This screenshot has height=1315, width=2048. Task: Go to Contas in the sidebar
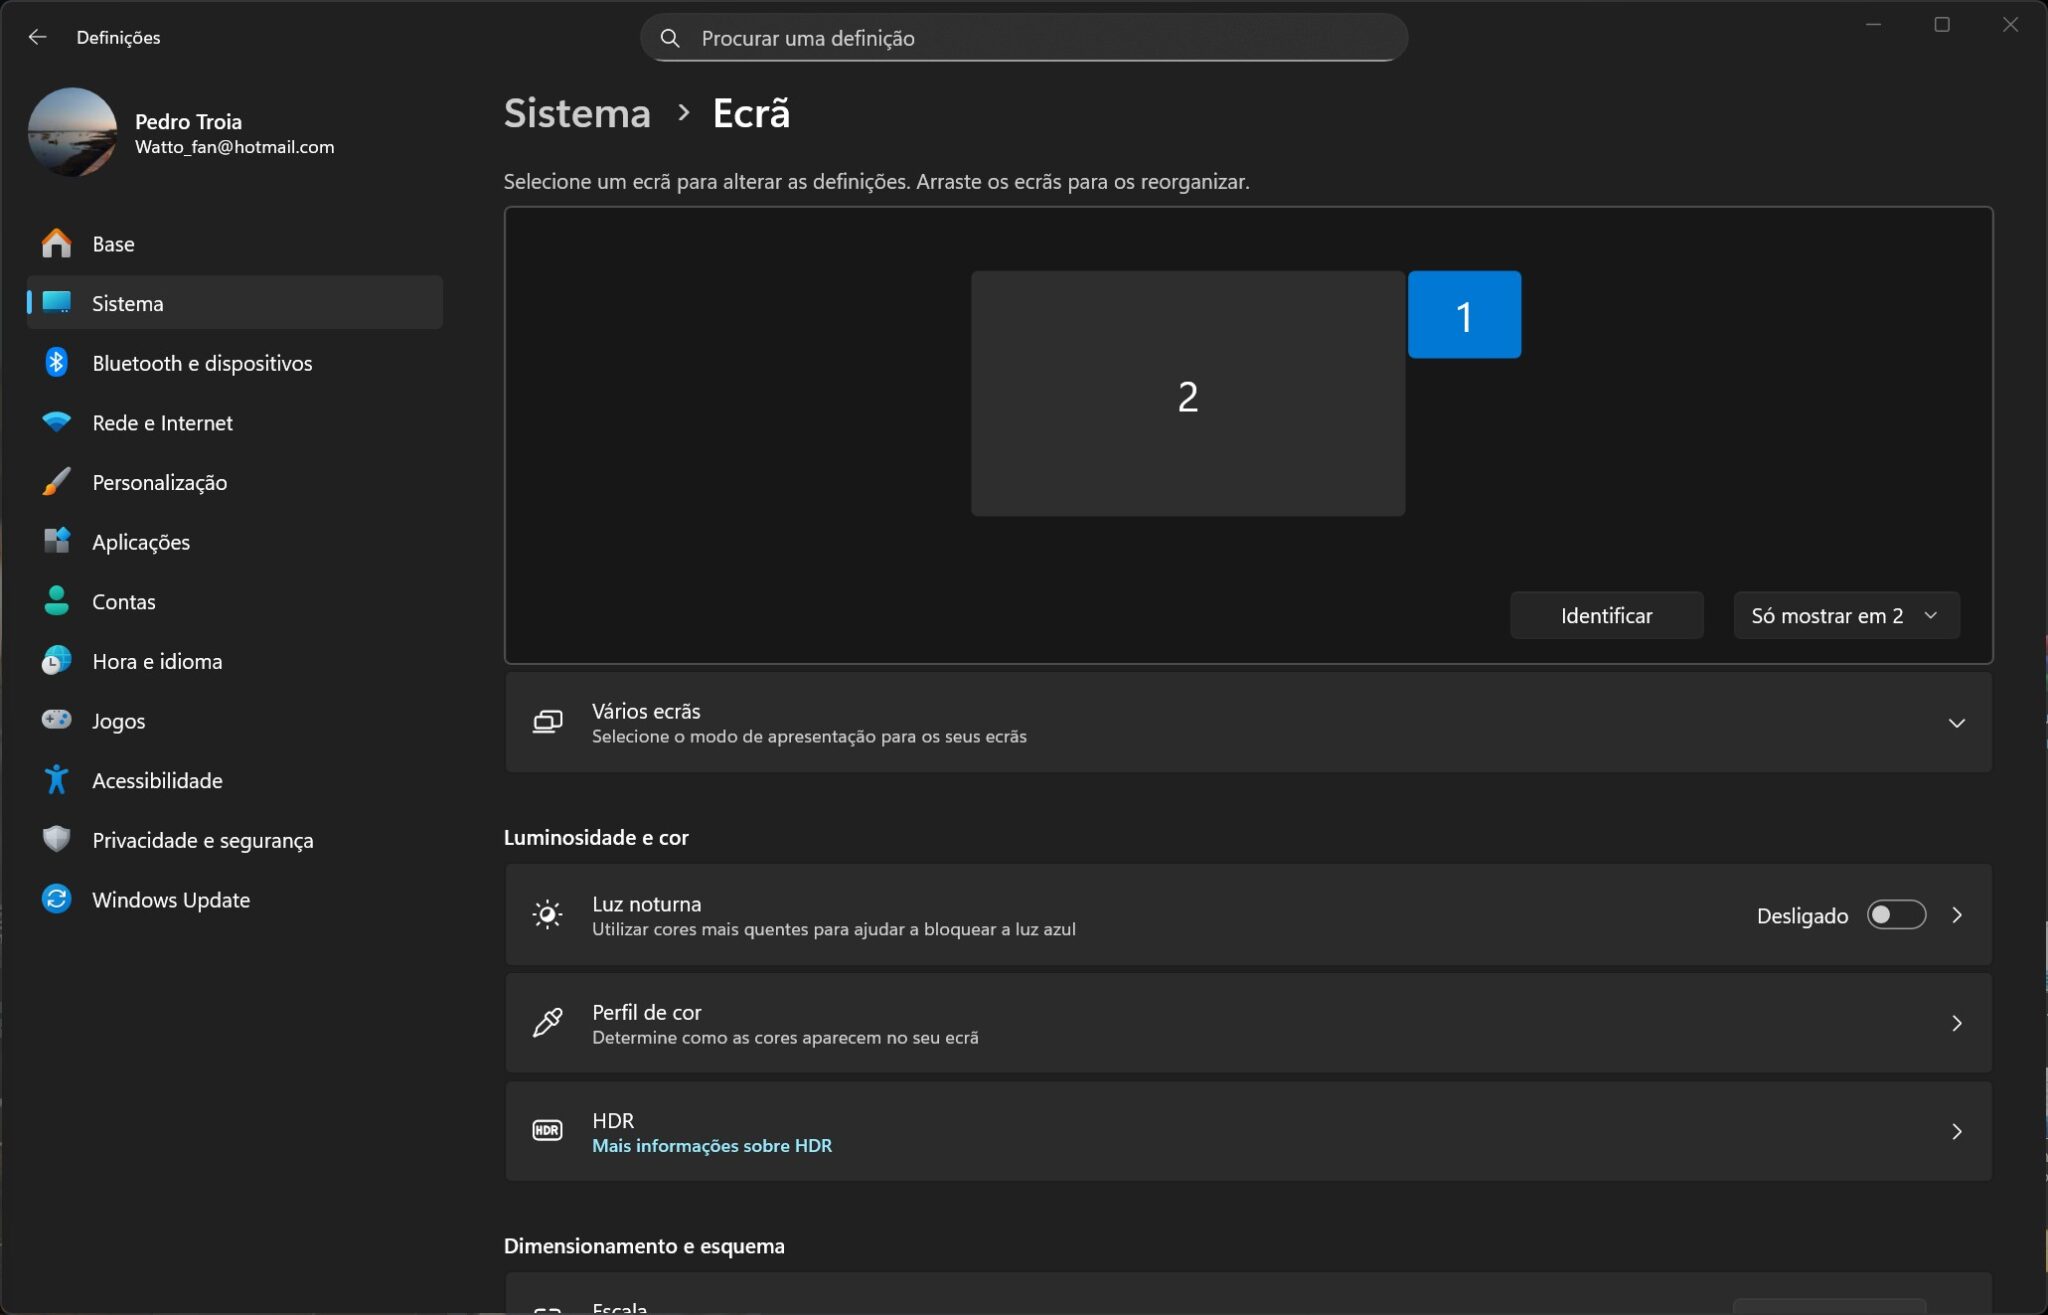click(x=123, y=601)
